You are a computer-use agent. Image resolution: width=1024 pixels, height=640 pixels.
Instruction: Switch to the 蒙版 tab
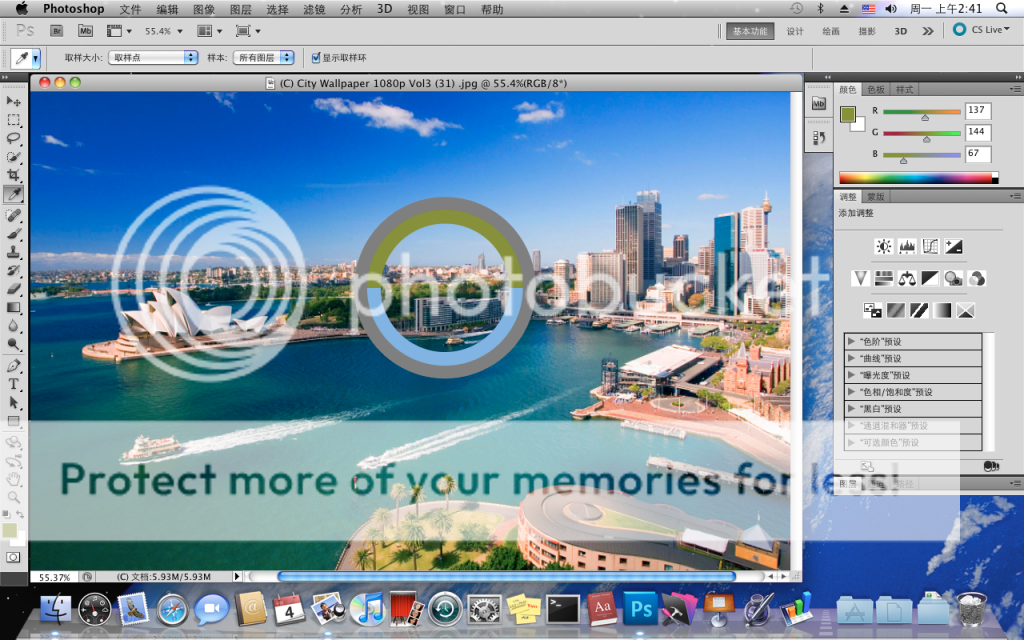point(876,197)
